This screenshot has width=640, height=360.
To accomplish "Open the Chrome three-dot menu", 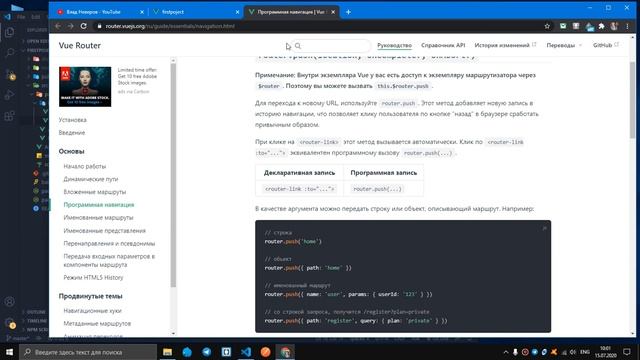I will 627,26.
